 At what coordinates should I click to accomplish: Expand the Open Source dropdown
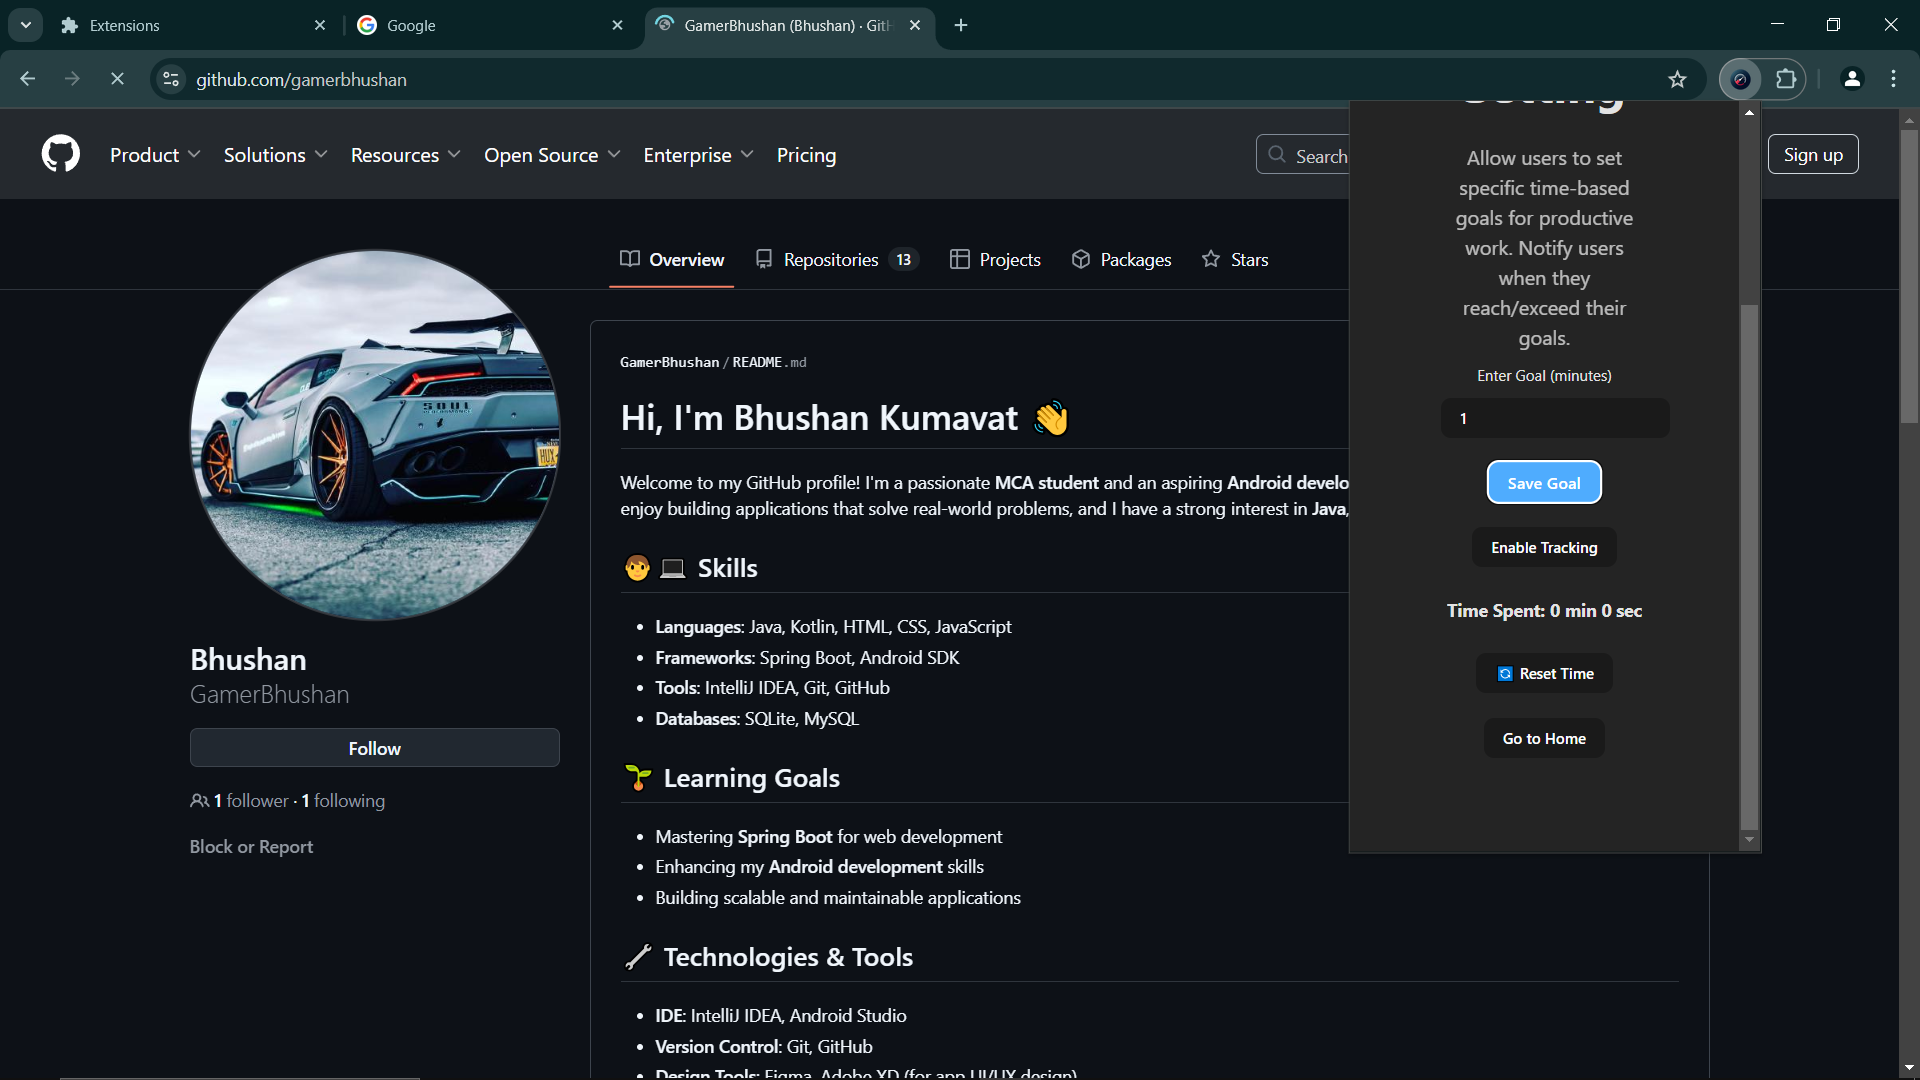[x=552, y=155]
